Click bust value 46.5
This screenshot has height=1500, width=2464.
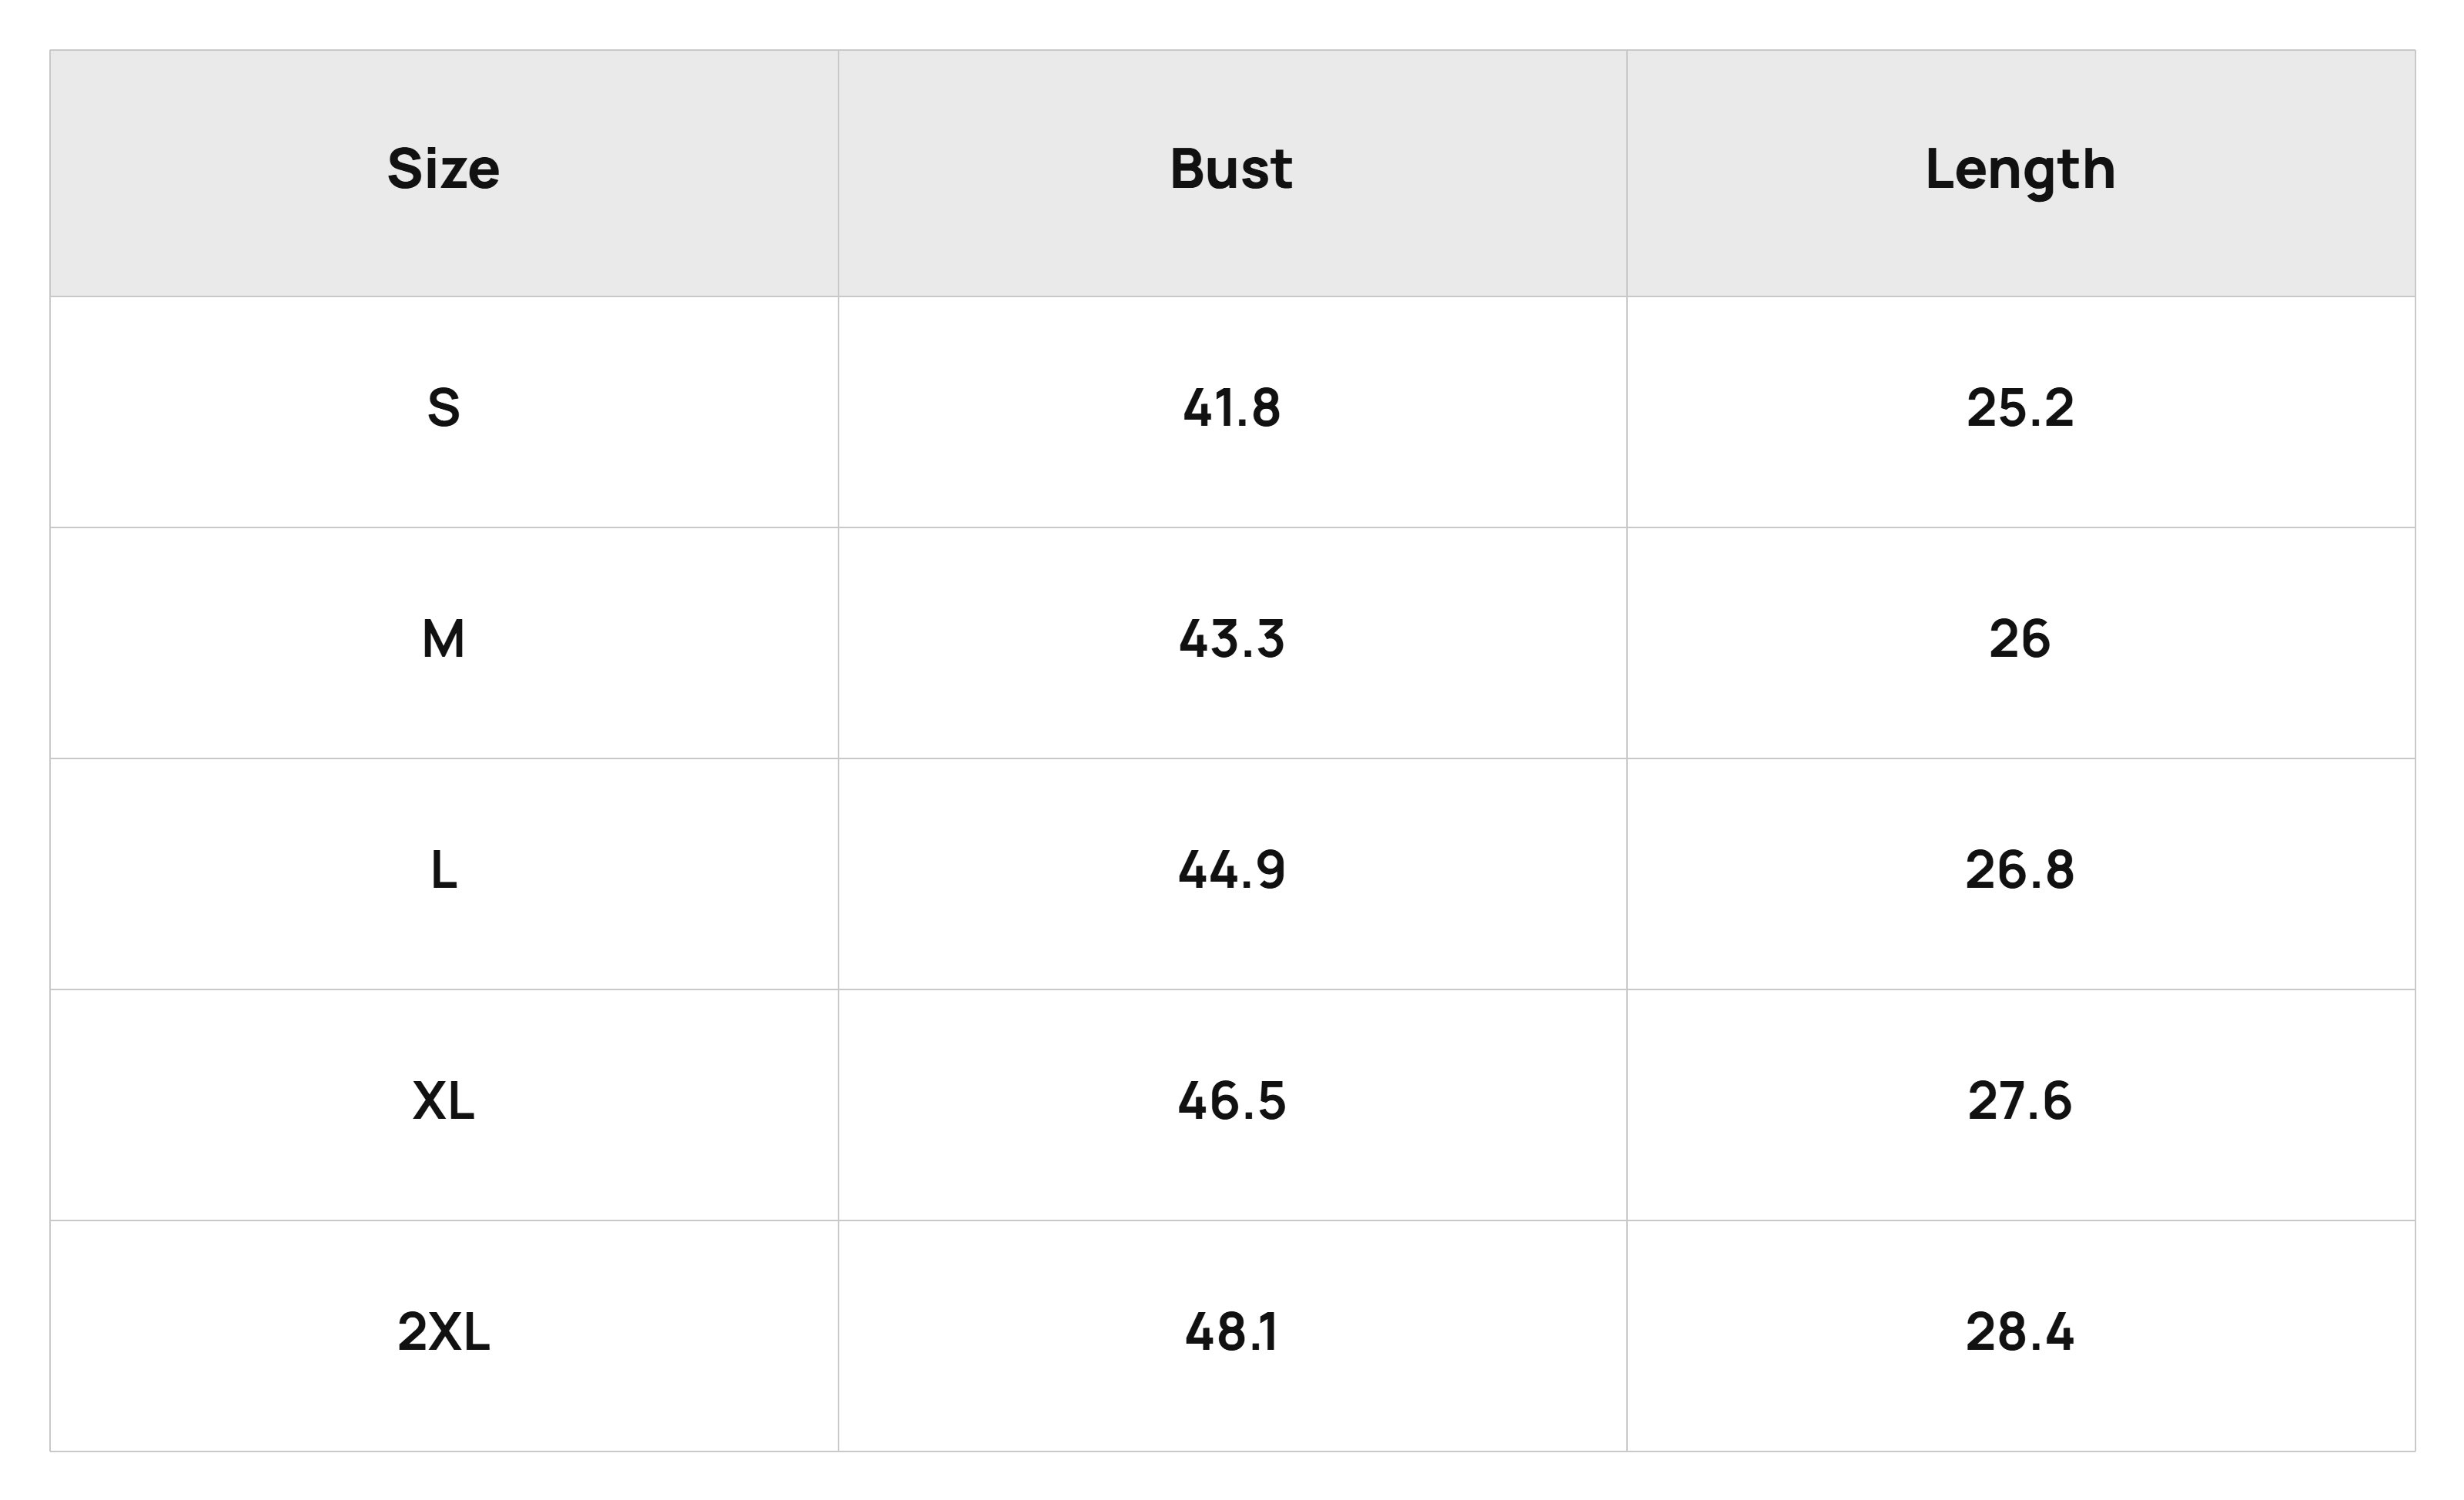(x=1231, y=1101)
